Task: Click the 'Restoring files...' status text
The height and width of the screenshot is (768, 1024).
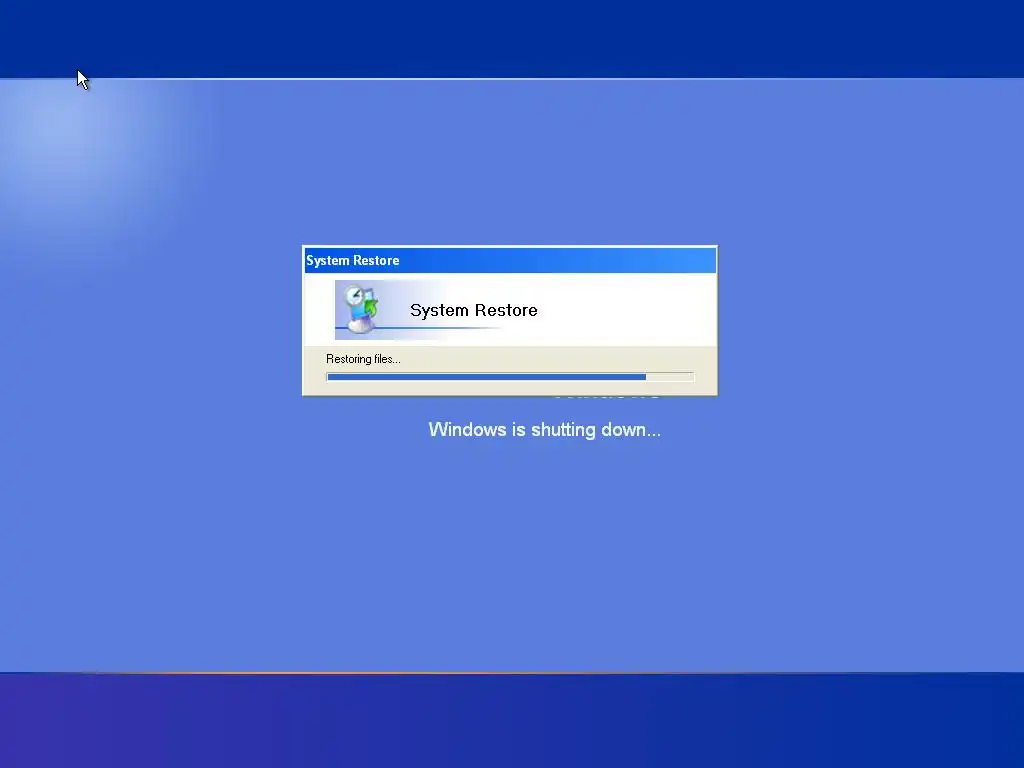Action: click(363, 359)
